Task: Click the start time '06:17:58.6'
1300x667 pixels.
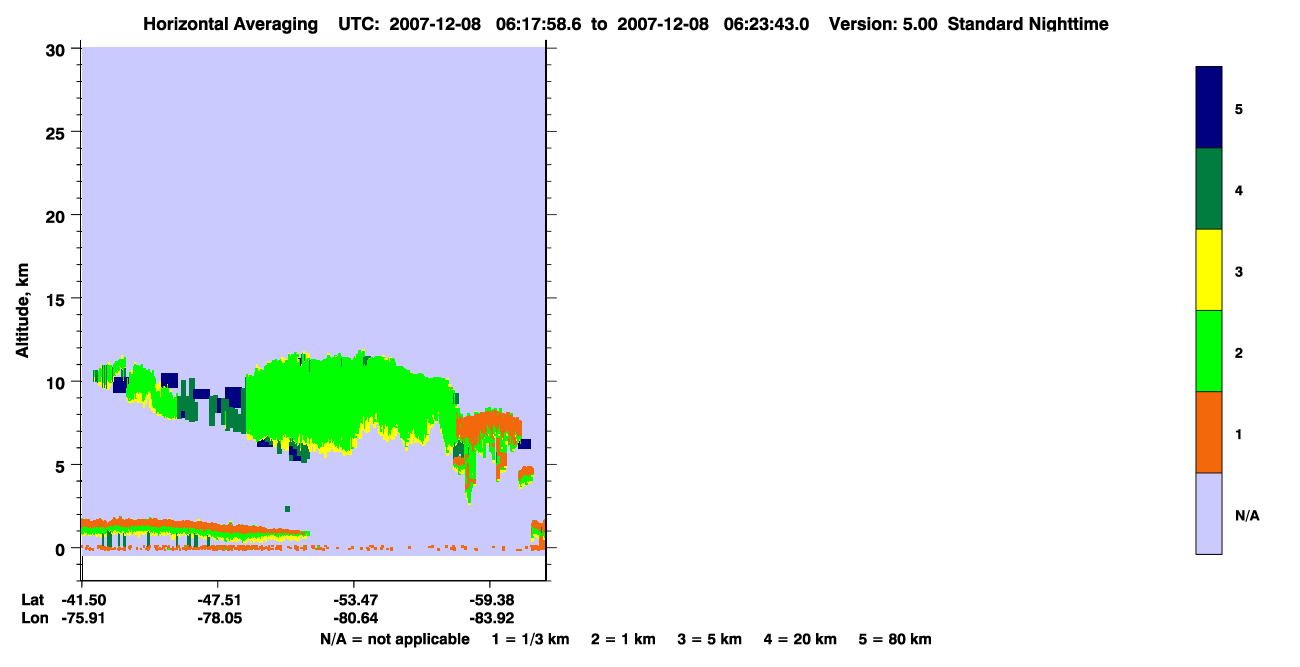Action: click(538, 24)
